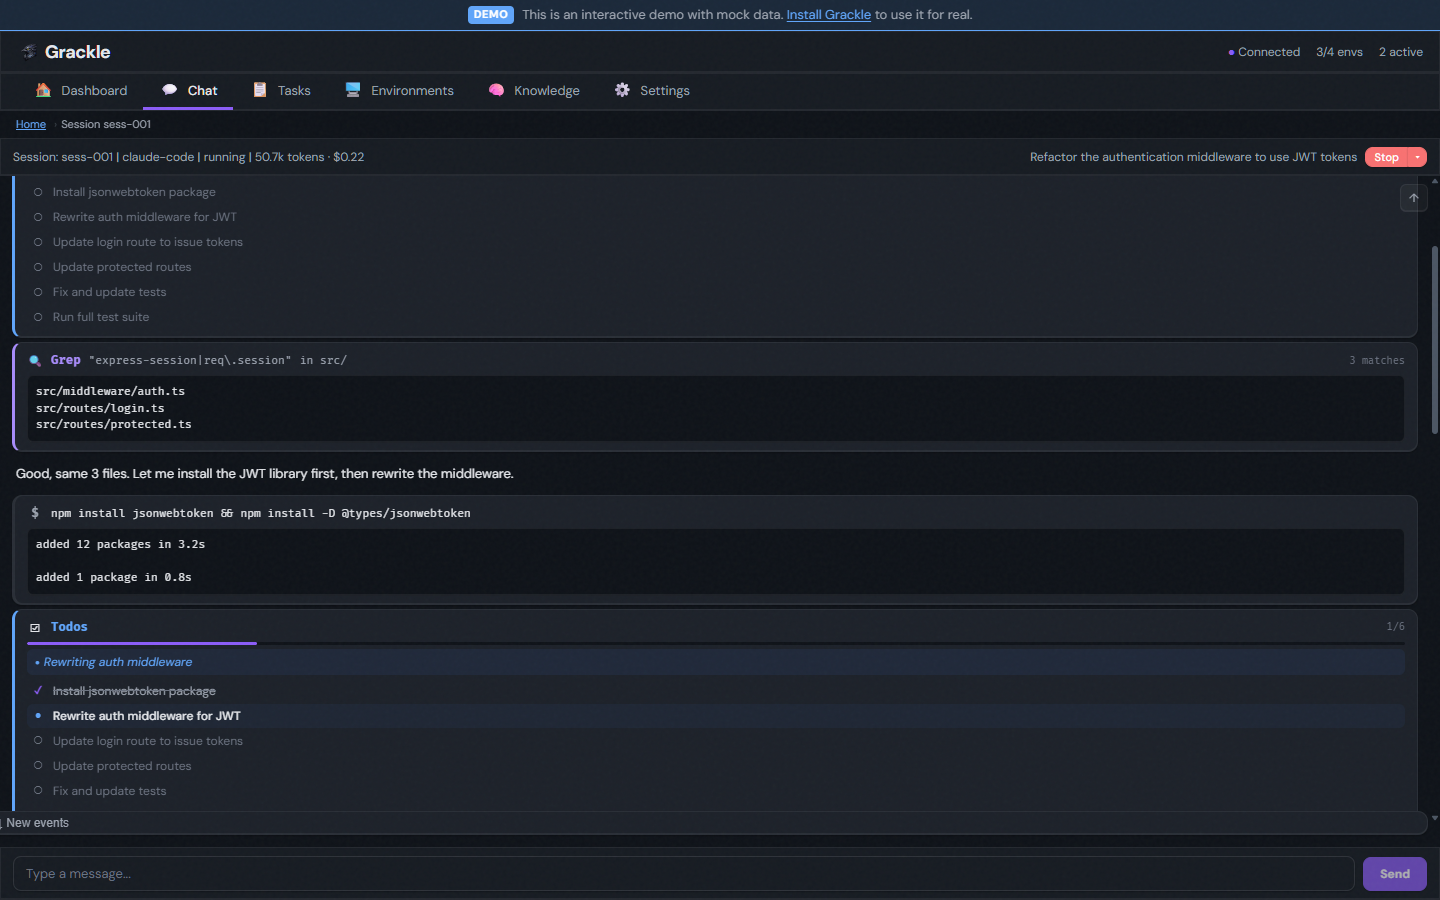Click the circle beside lower Update login route item
This screenshot has width=1440, height=900.
point(38,741)
